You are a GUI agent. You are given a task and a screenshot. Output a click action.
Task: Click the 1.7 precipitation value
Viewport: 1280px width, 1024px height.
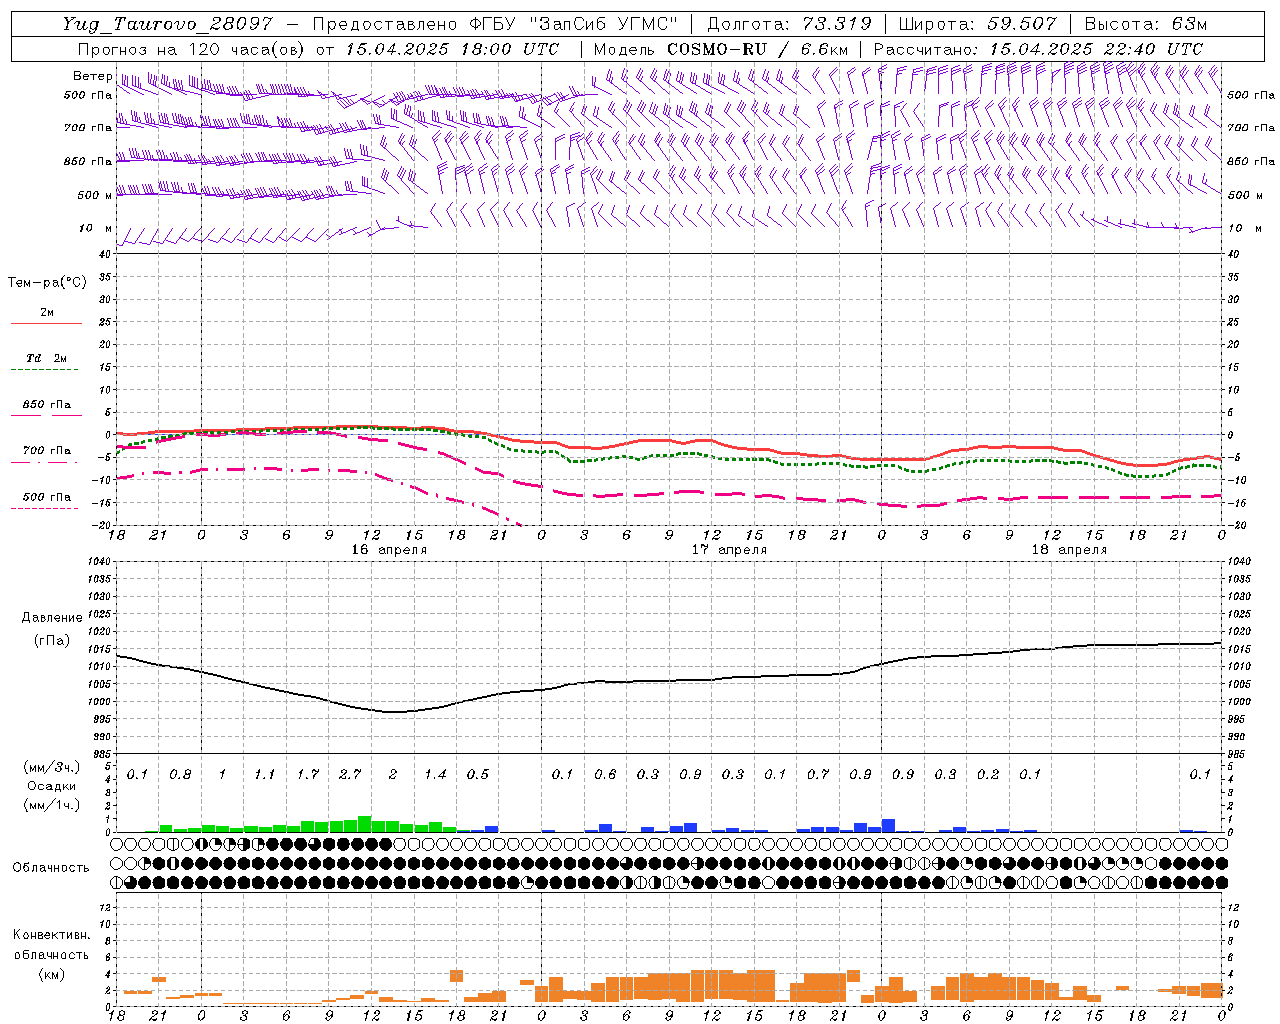[x=308, y=775]
